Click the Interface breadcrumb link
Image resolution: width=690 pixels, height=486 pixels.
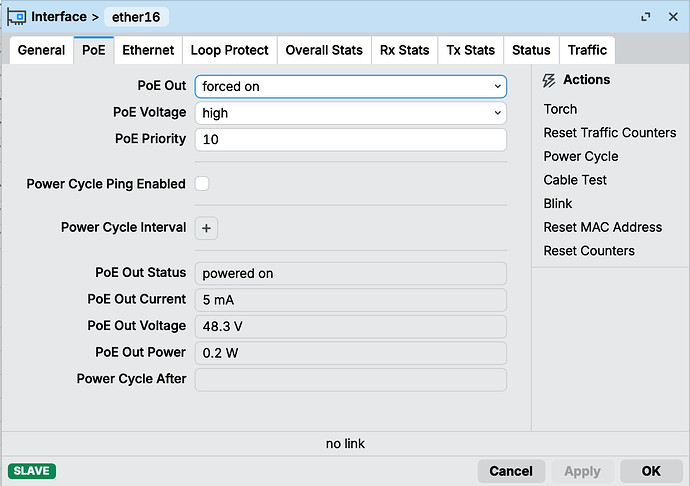(x=59, y=17)
